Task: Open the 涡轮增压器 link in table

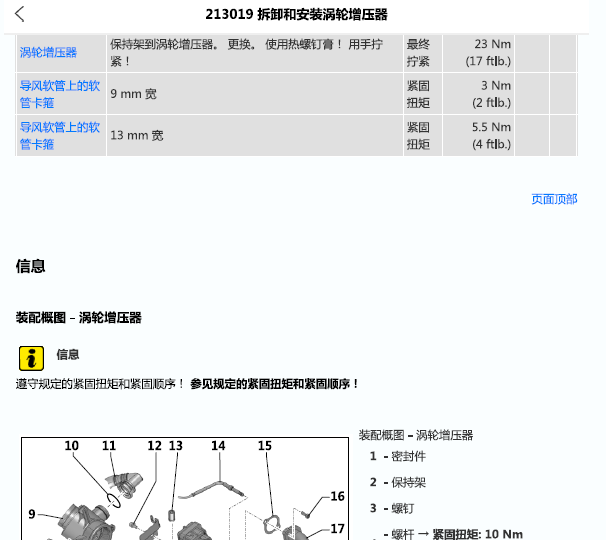Action: (48, 52)
